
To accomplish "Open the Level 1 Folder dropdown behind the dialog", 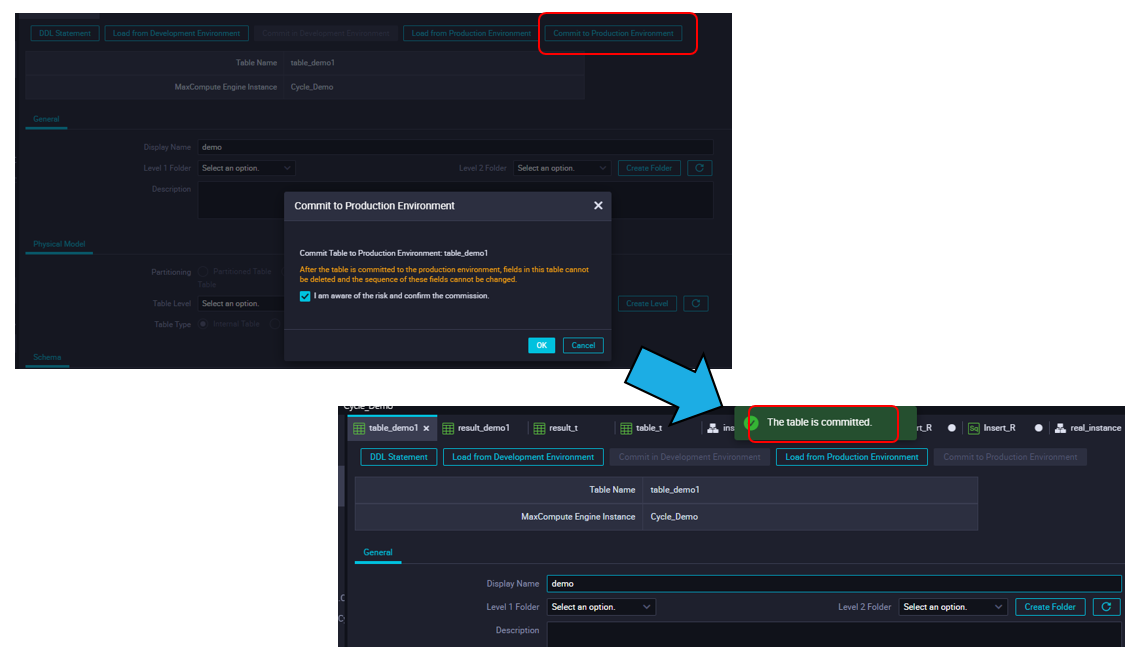I will click(246, 168).
